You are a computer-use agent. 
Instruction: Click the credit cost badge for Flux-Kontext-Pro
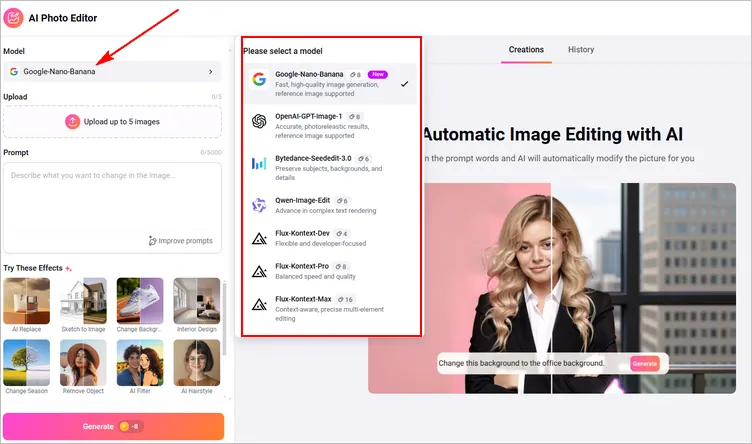pos(341,267)
